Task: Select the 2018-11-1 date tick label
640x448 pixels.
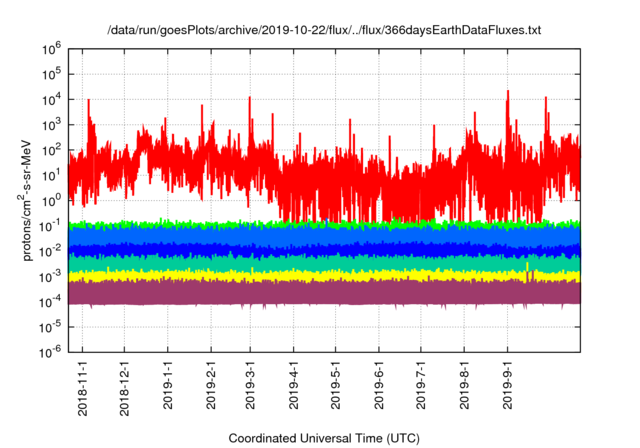Action: (82, 388)
